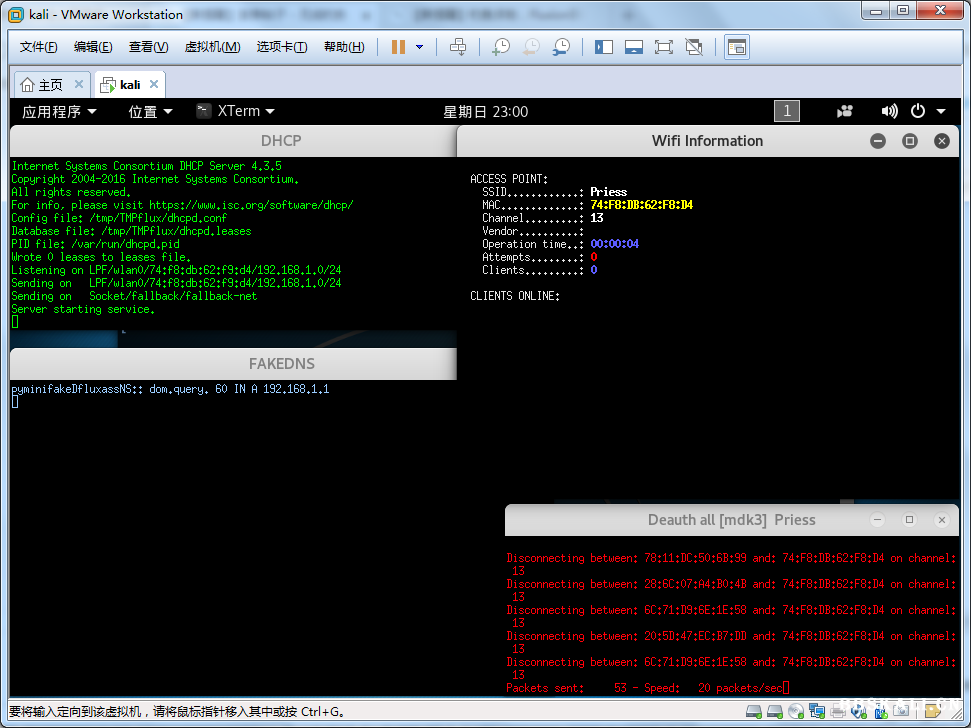This screenshot has width=971, height=728.
Task: Expand the 应用程序 applications menu
Action: [59, 112]
